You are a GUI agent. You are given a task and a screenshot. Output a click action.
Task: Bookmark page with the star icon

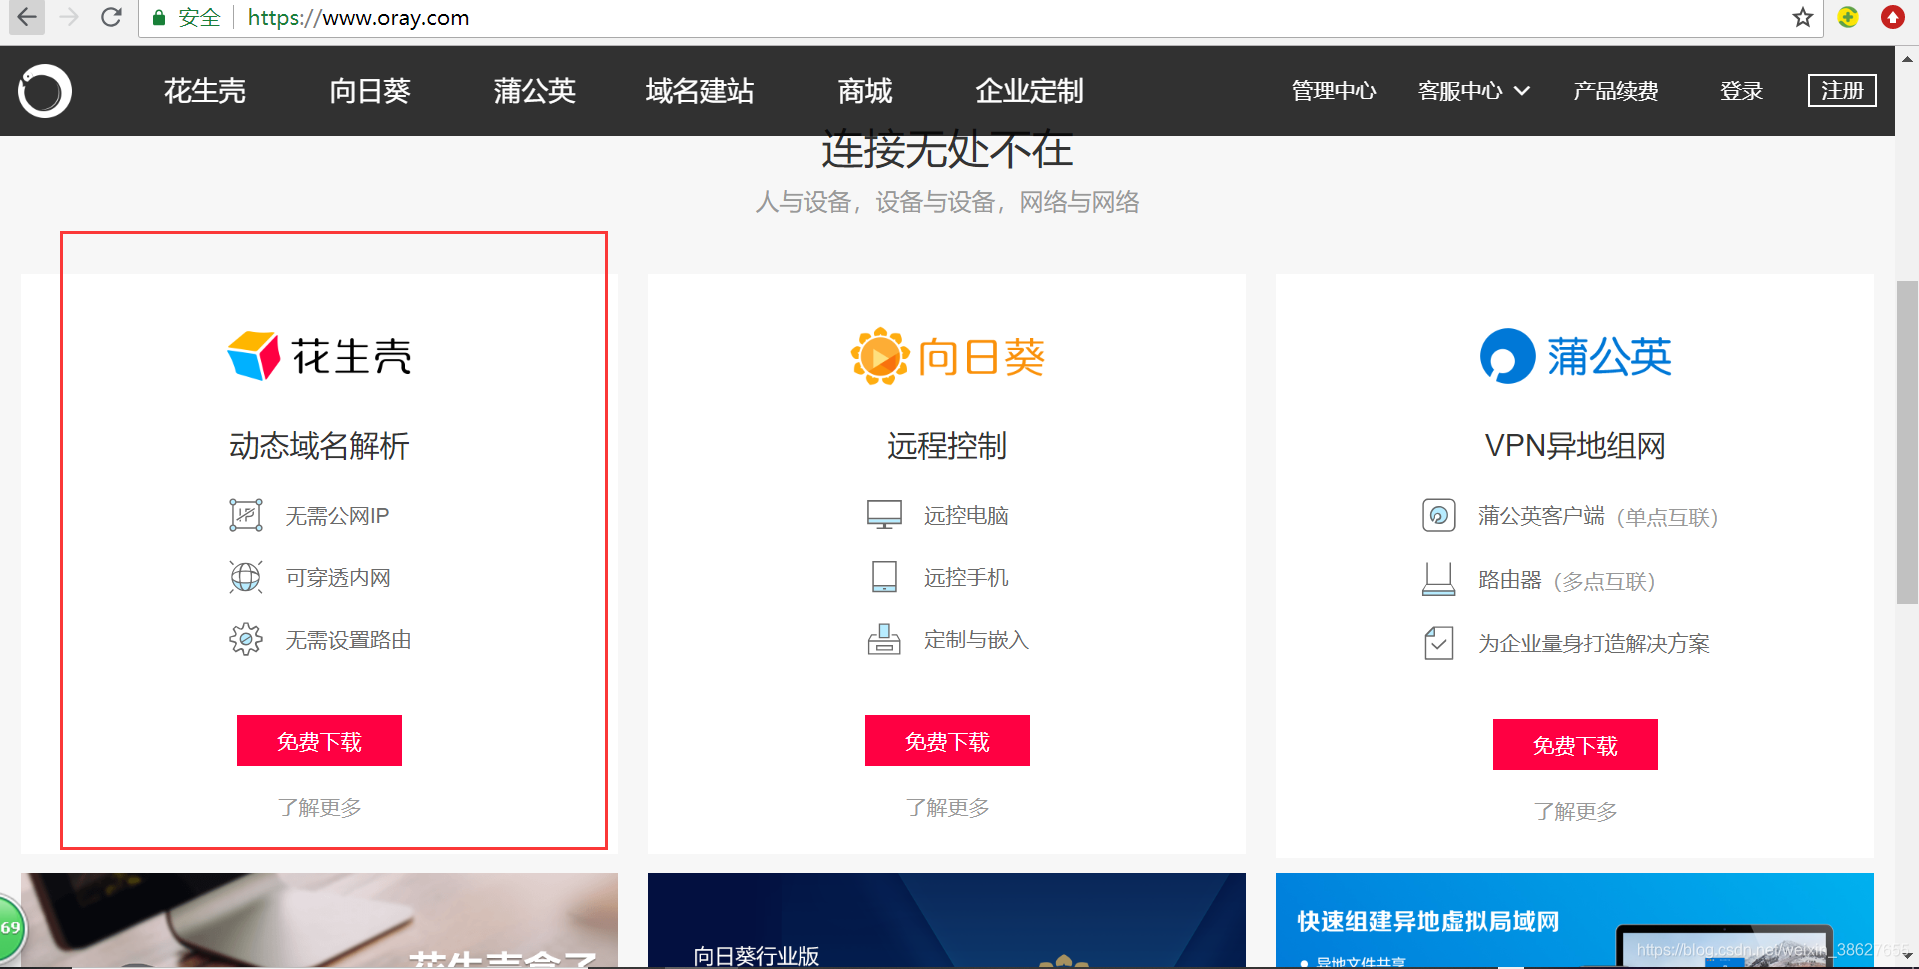1802,17
